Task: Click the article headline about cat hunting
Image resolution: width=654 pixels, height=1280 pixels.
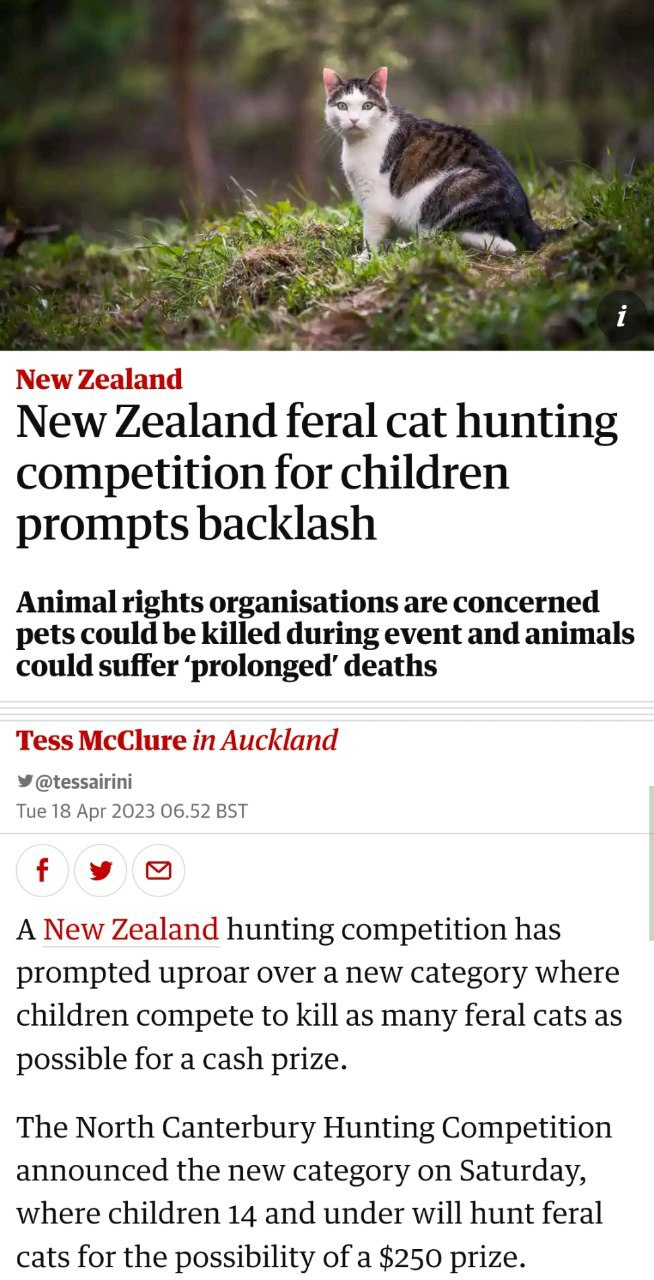Action: (316, 472)
